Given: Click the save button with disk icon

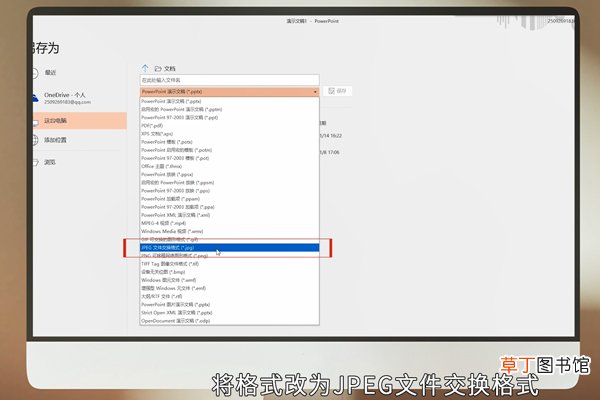Looking at the screenshot, I should (338, 91).
